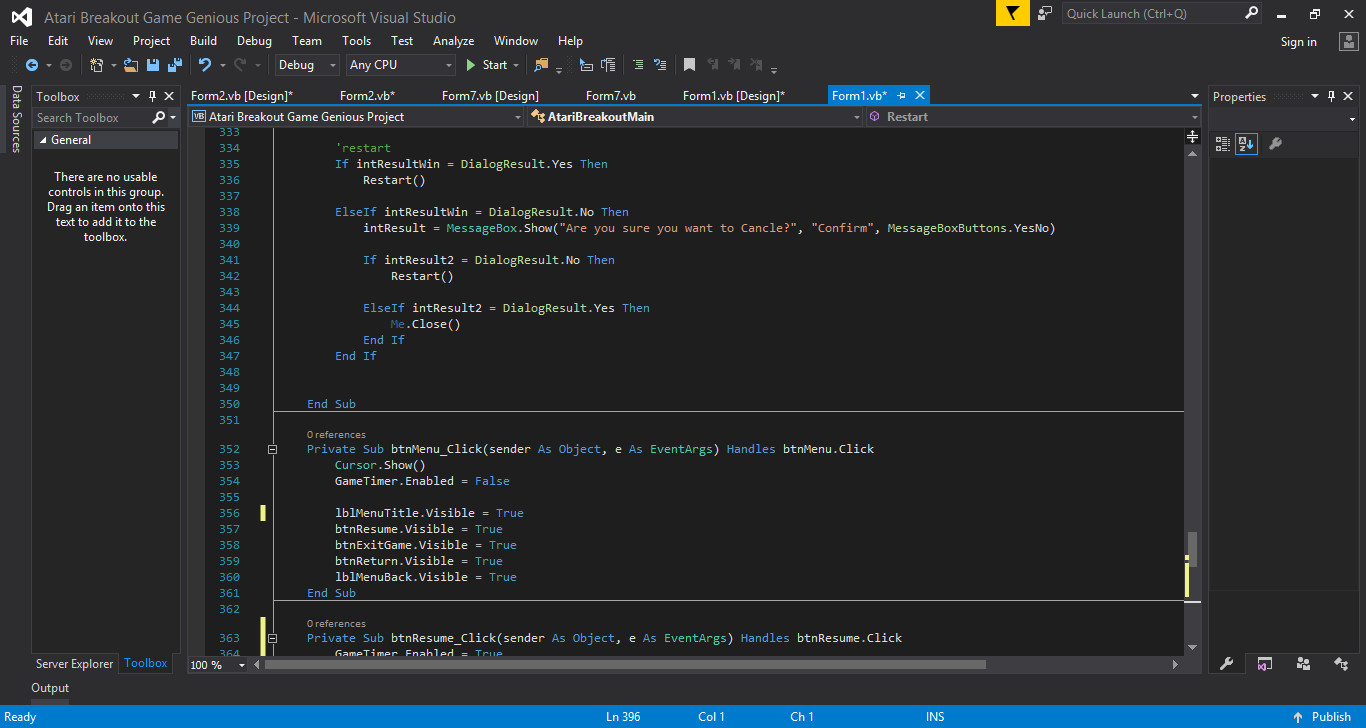Close the Toolbox panel

(169, 96)
